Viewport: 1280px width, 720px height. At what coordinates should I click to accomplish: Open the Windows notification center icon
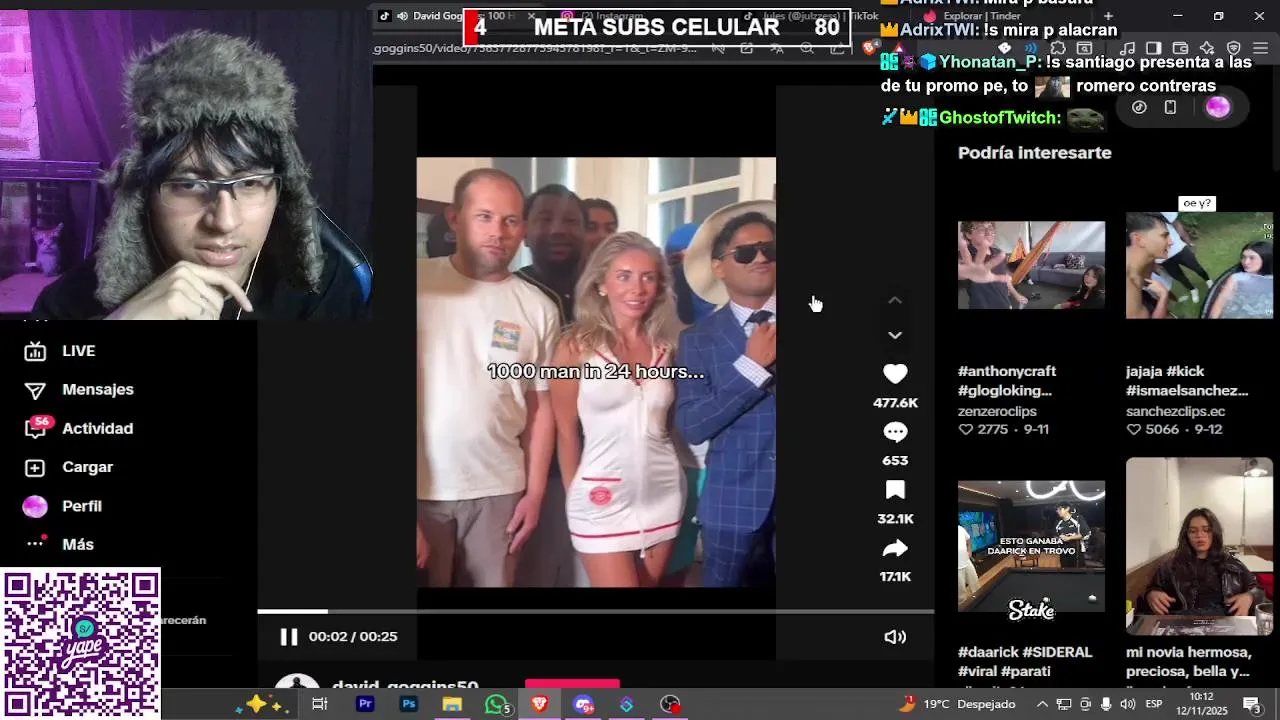click(x=1251, y=704)
